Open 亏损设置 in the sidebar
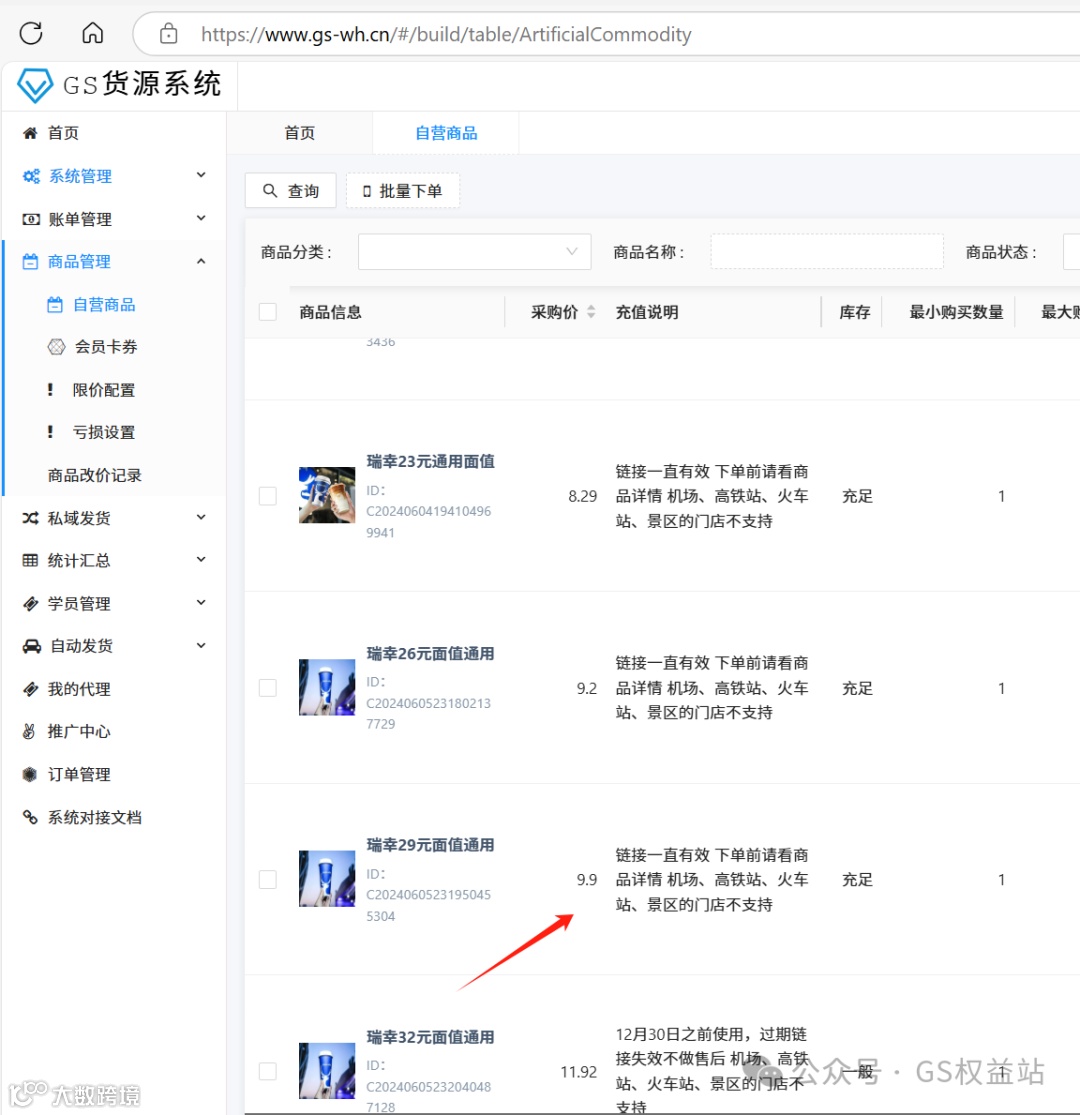The width and height of the screenshot is (1080, 1115). pos(104,432)
